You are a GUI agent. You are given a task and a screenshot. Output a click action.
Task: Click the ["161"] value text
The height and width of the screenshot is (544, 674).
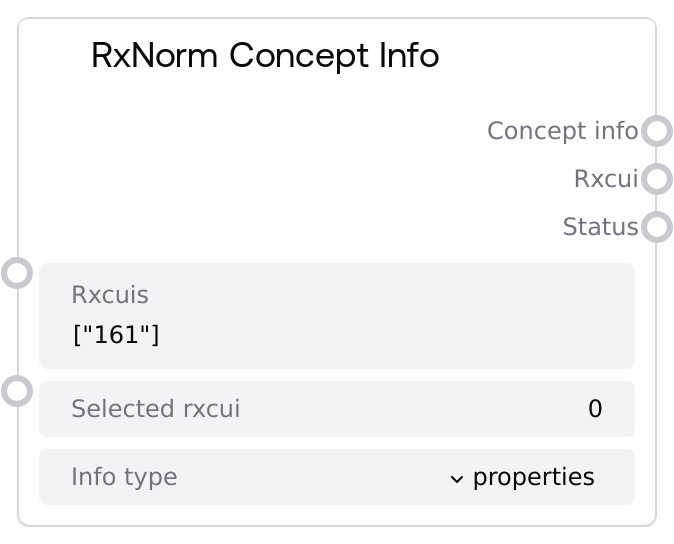tap(116, 335)
